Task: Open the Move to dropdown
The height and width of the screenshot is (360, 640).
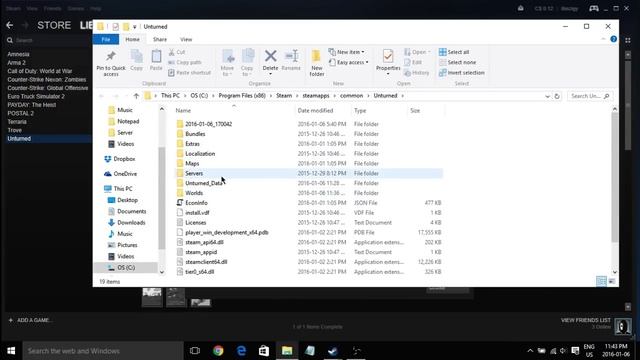Action: pos(227,62)
